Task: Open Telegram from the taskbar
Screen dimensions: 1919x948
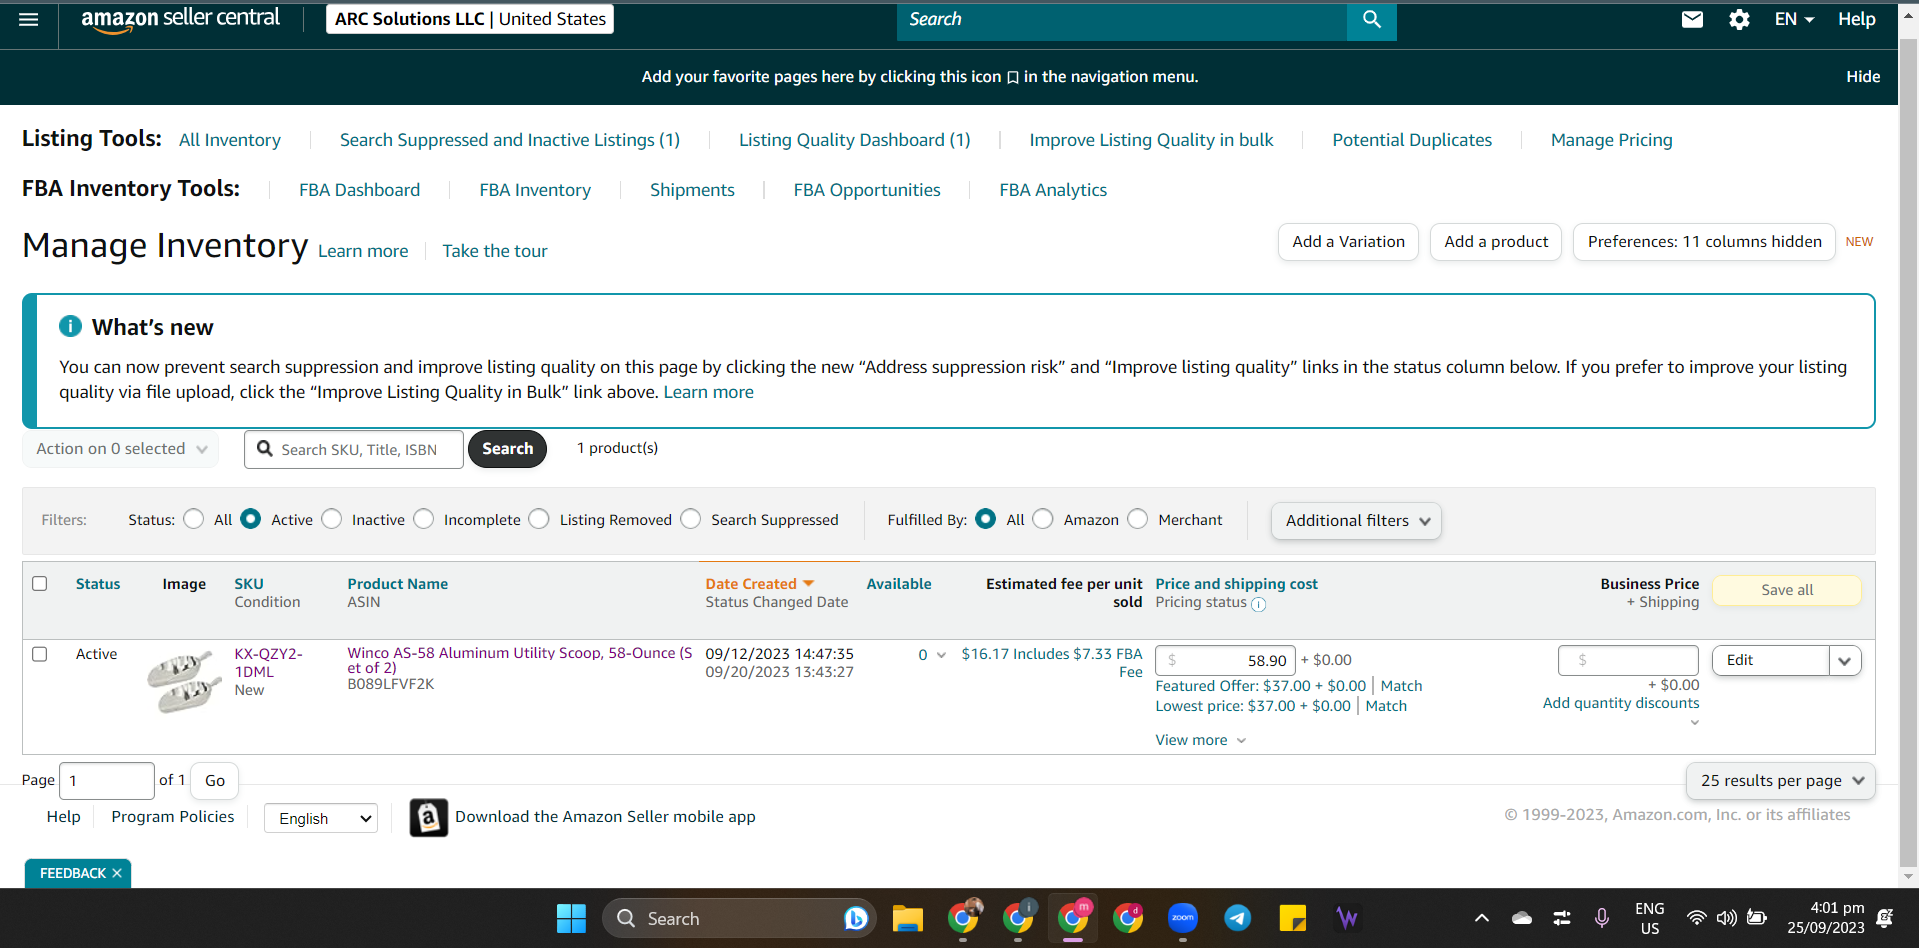Action: click(1237, 918)
